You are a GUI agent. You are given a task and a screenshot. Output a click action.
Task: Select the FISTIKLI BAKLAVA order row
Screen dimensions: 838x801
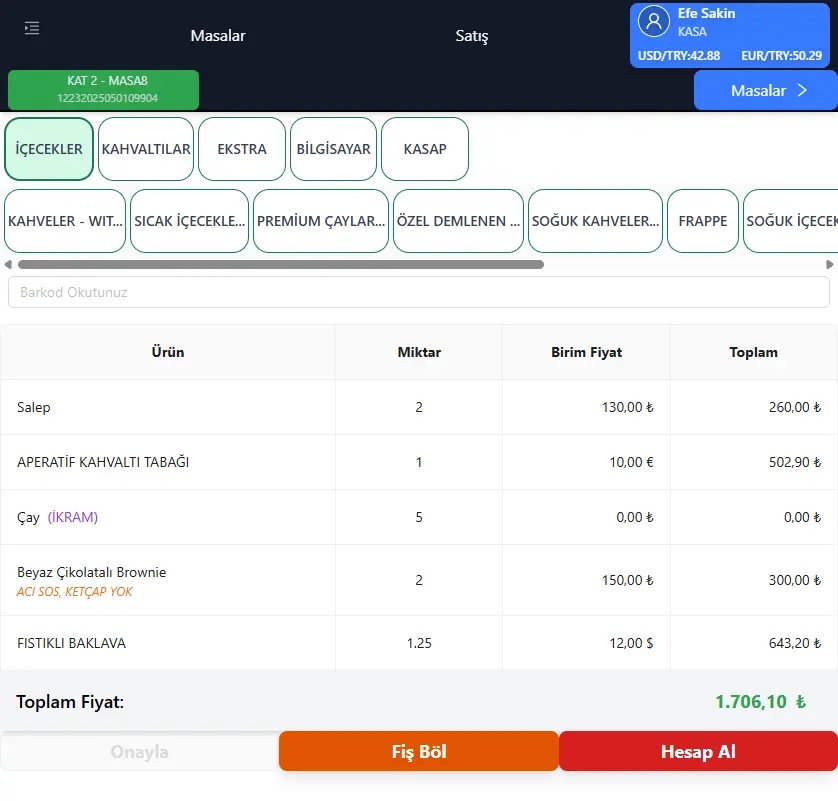[418, 643]
